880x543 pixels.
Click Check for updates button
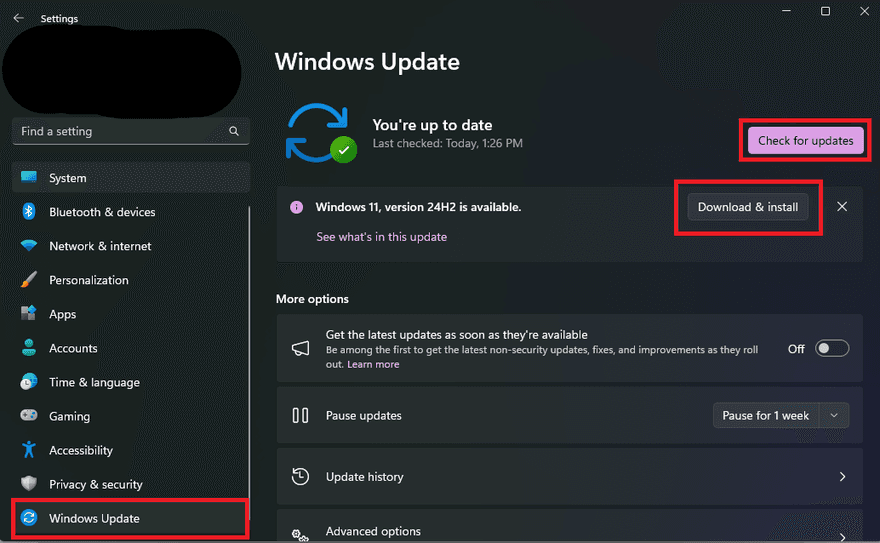click(805, 140)
